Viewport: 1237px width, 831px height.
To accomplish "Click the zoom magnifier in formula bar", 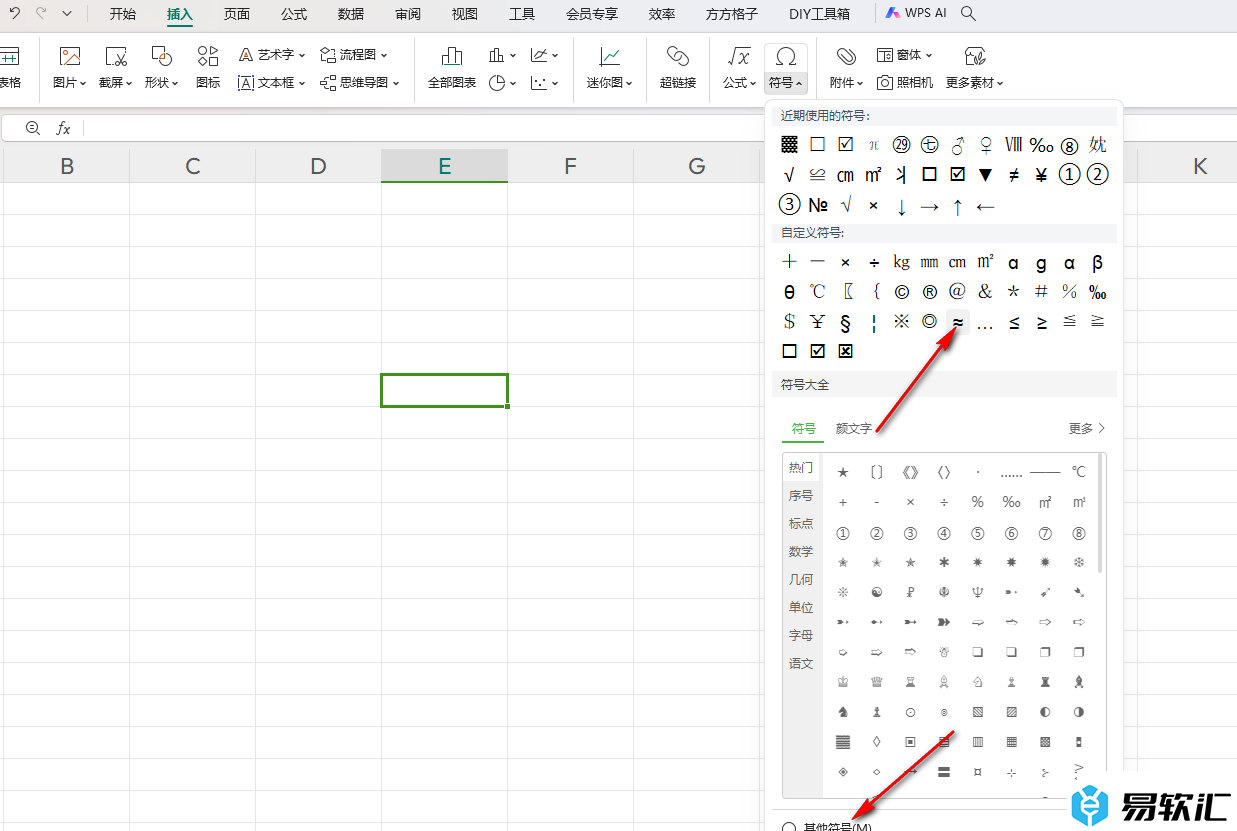I will (x=33, y=128).
